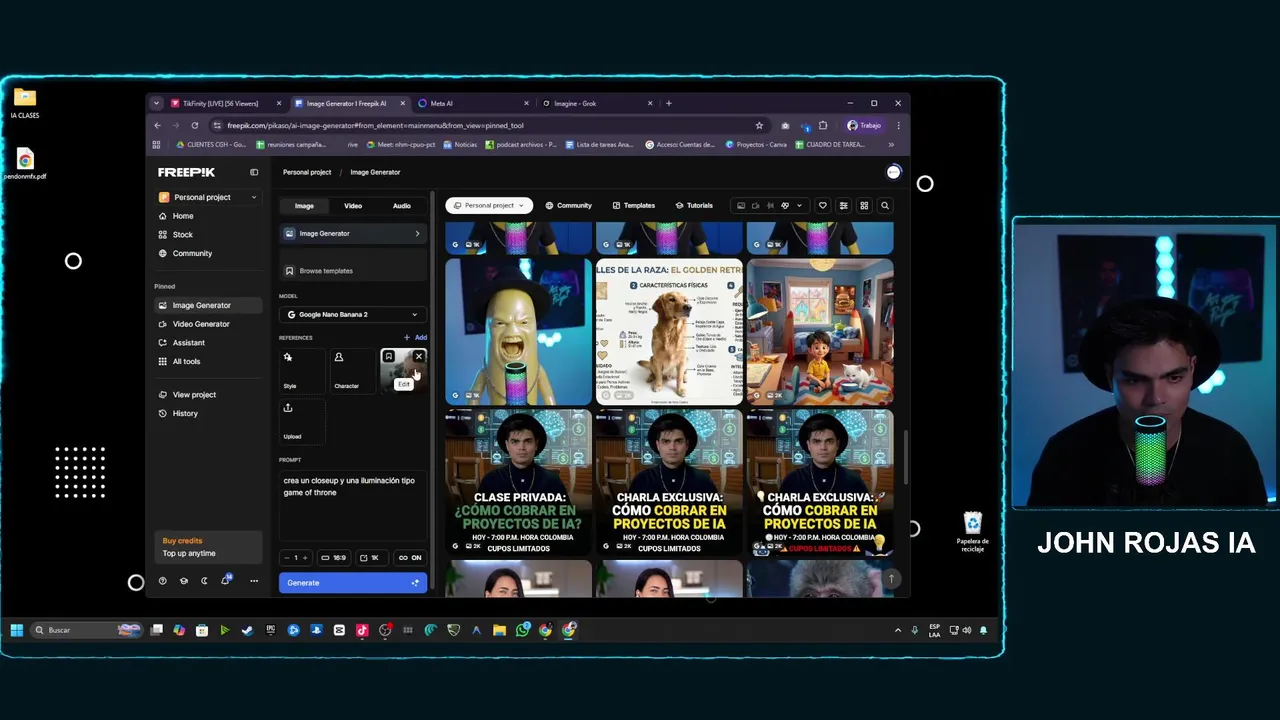Image resolution: width=1280 pixels, height=720 pixels.
Task: Open aspect ratio 16:9 selector
Action: 333,558
